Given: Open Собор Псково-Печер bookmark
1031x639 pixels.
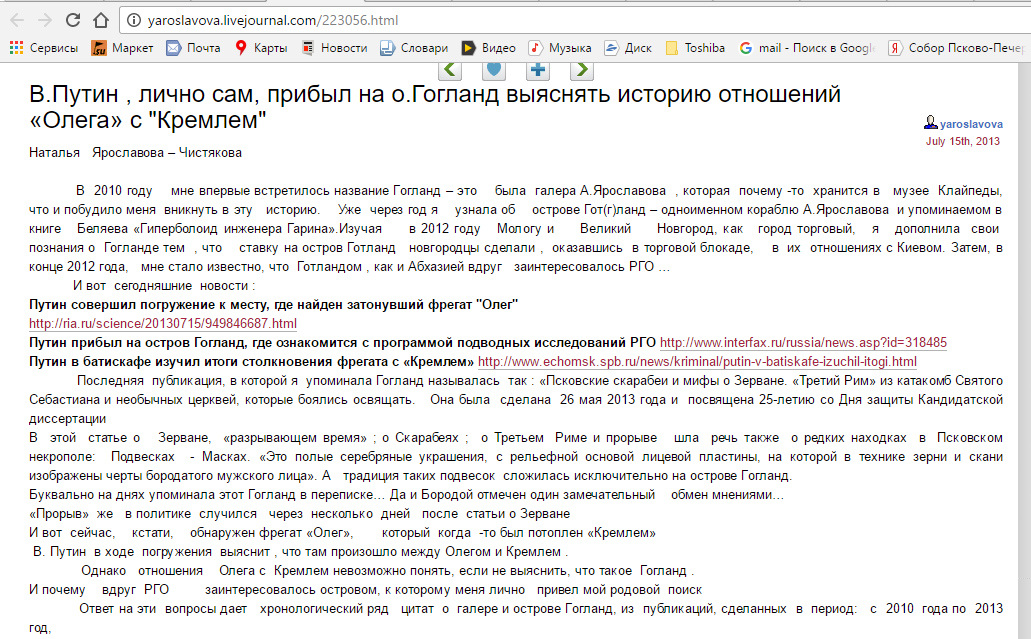Looking at the screenshot, I should pos(957,48).
